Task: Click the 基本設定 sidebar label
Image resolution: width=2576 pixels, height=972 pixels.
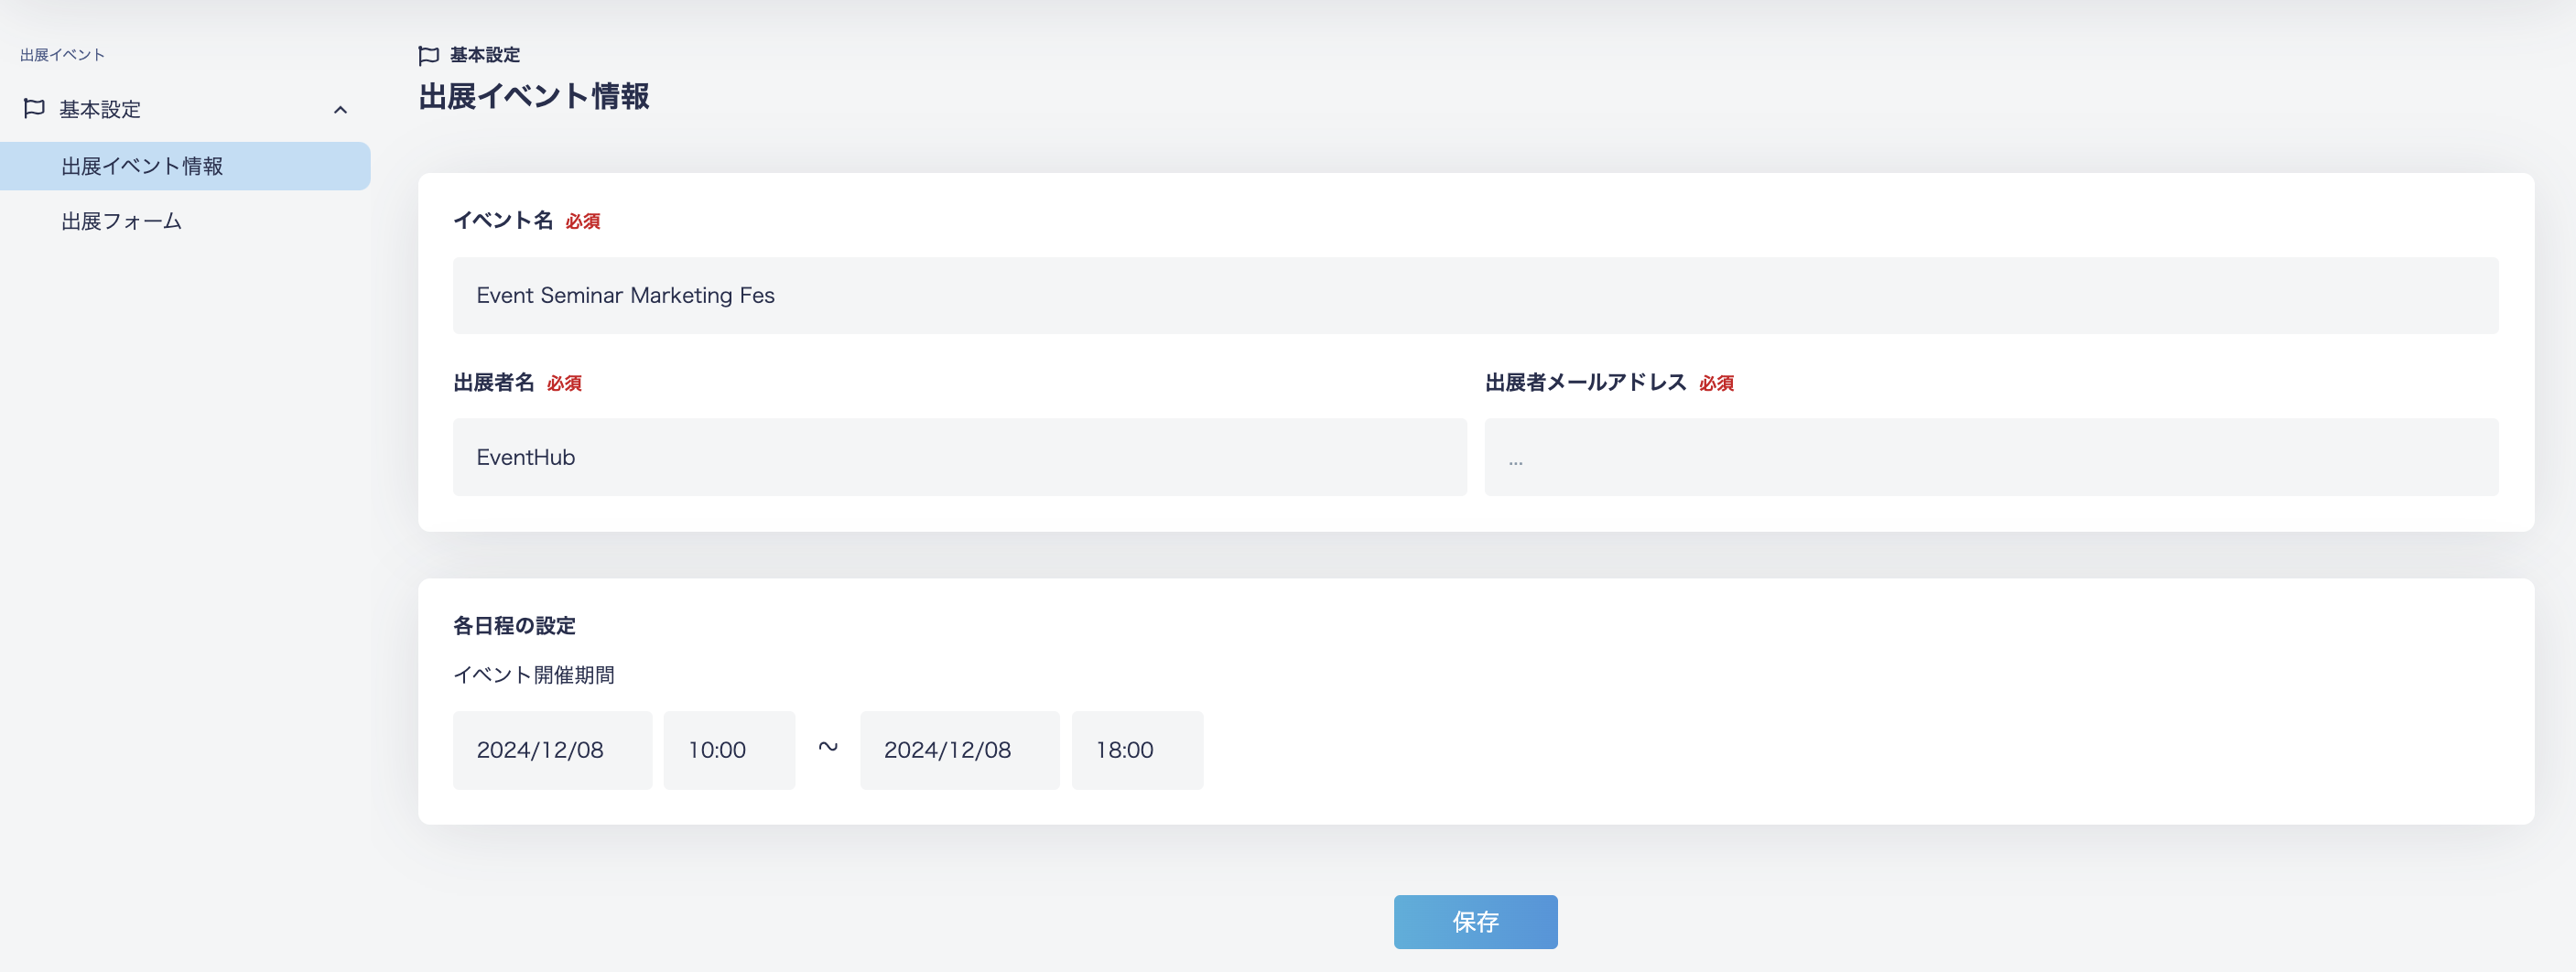Action: (x=100, y=109)
